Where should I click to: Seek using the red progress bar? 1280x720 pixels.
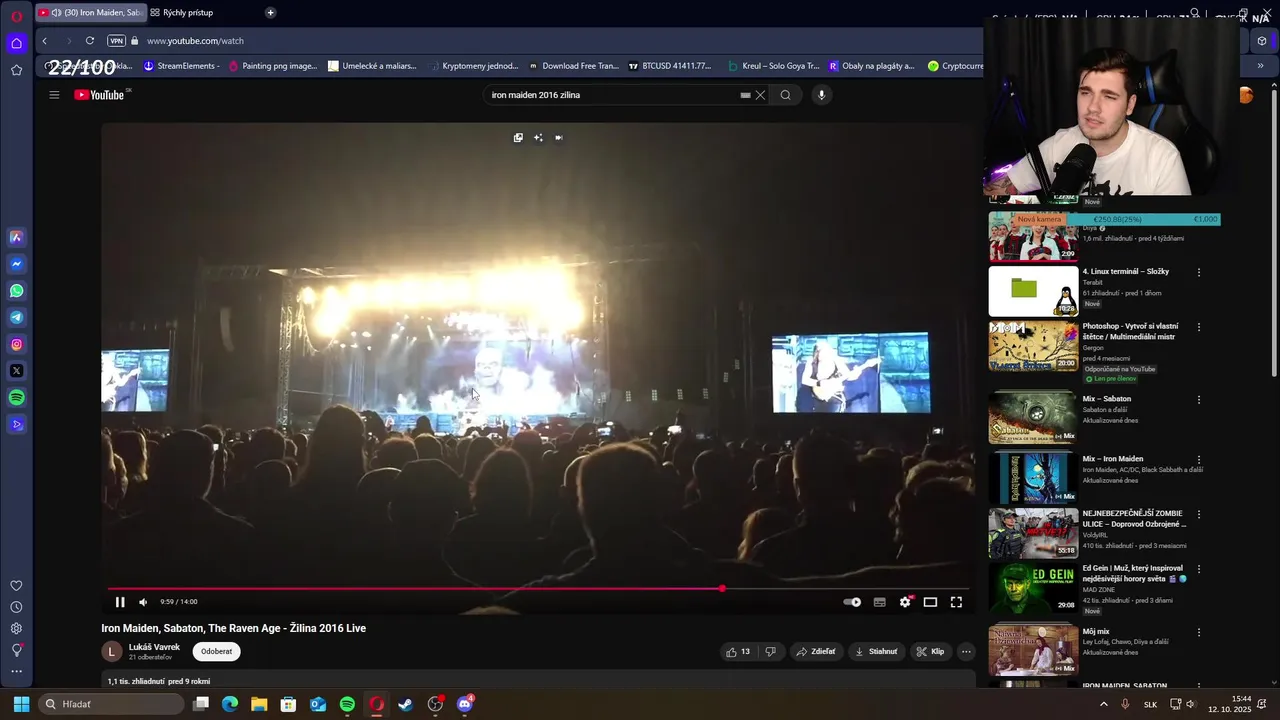538,588
